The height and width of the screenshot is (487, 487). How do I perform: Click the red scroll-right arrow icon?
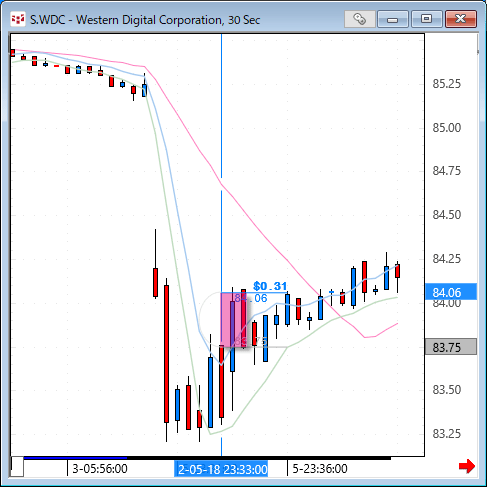point(467,466)
